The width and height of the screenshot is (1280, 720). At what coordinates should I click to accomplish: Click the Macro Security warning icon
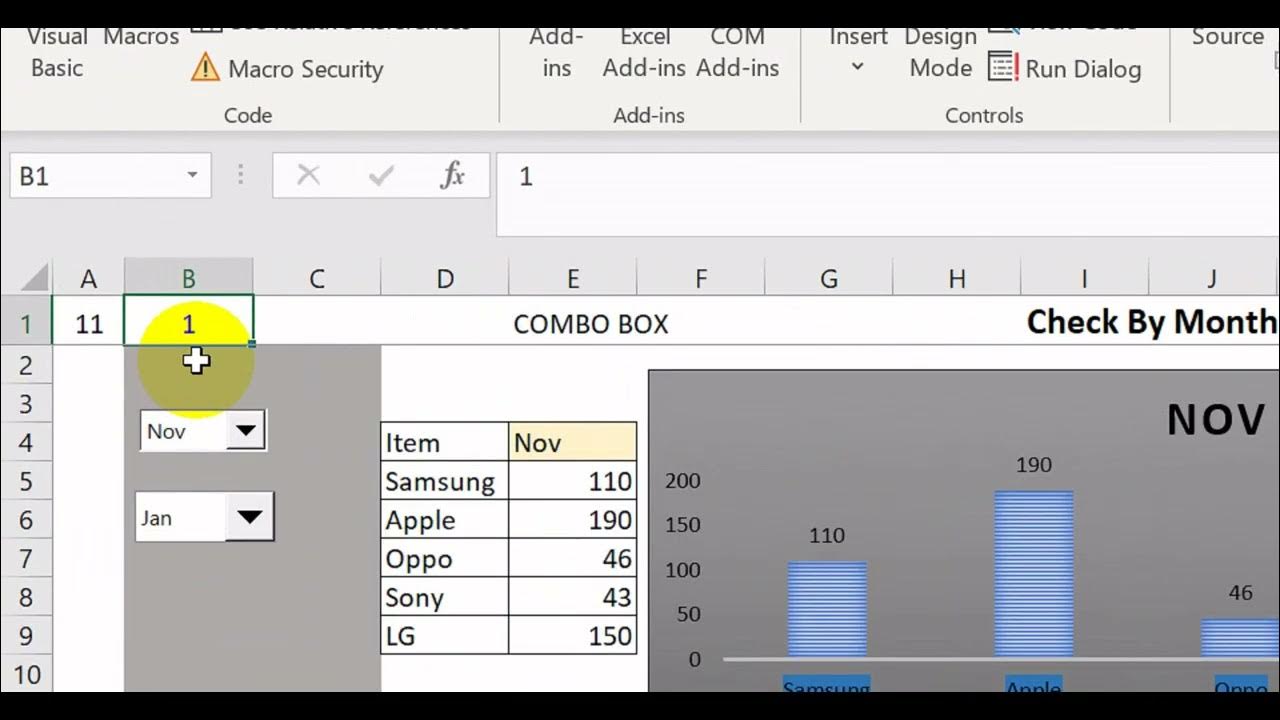click(x=205, y=68)
